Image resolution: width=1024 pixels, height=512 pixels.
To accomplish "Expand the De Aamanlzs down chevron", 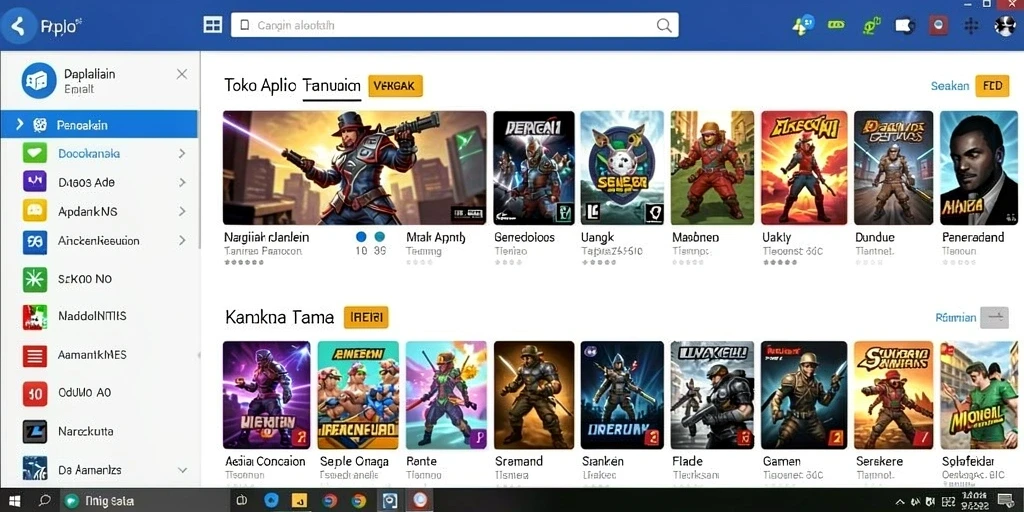I will [182, 470].
